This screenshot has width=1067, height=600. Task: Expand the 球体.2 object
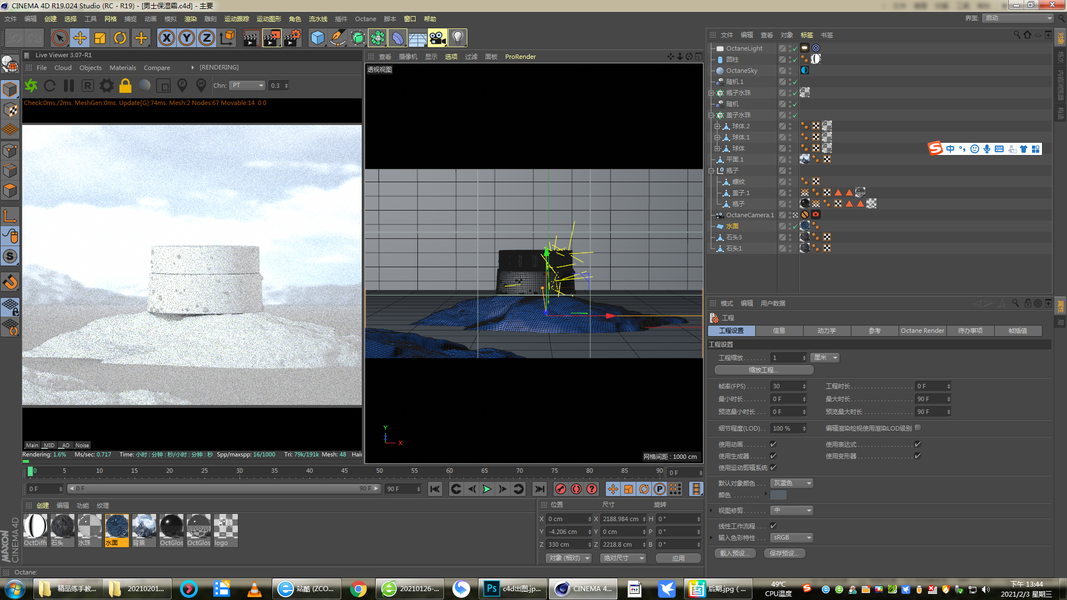pyautogui.click(x=717, y=126)
